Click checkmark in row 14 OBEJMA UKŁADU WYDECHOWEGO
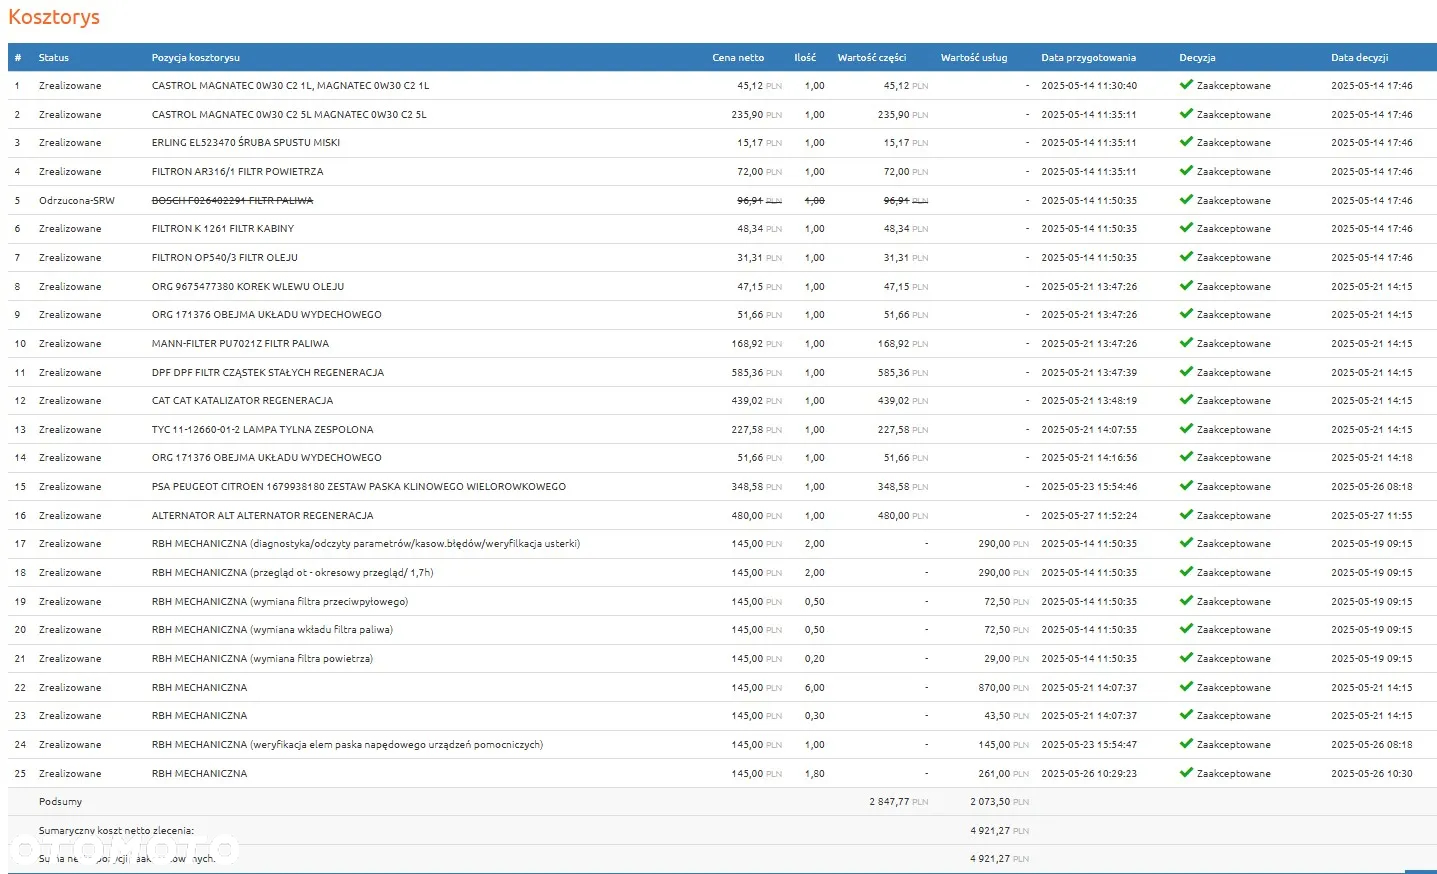1437x874 pixels. tap(1186, 457)
